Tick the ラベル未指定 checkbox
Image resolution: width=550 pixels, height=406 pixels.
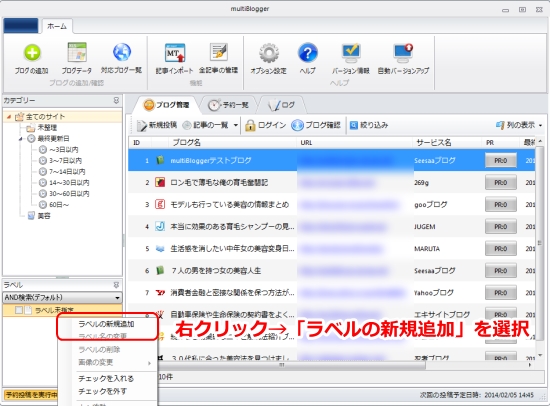pyautogui.click(x=19, y=310)
